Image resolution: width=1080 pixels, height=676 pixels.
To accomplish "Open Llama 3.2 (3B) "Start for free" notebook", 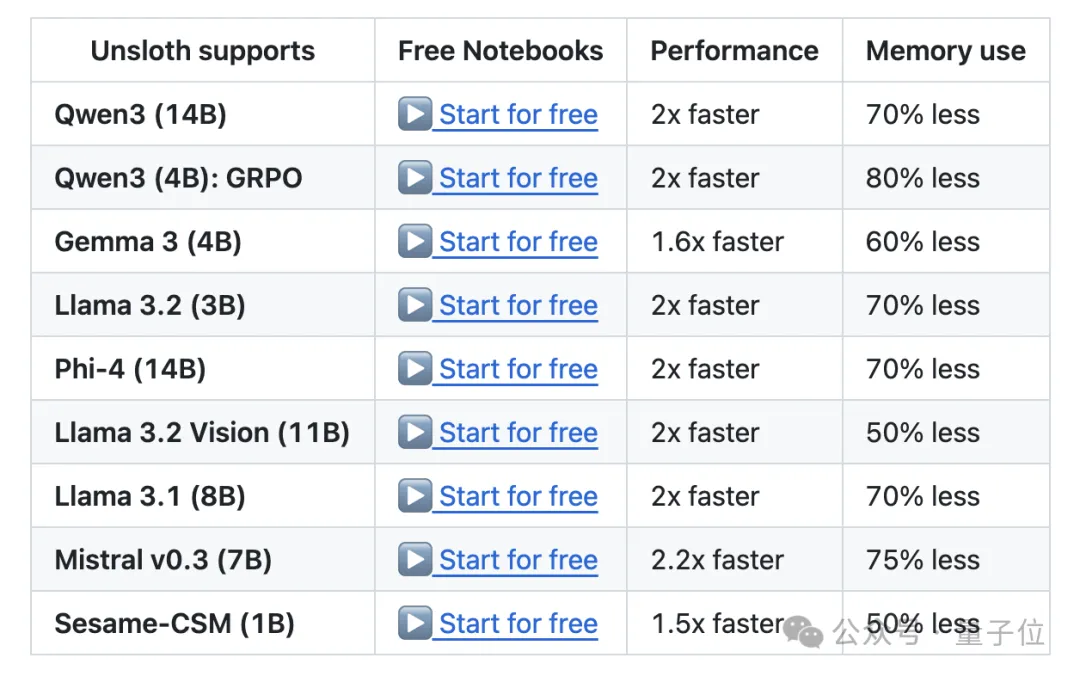I will (518, 306).
